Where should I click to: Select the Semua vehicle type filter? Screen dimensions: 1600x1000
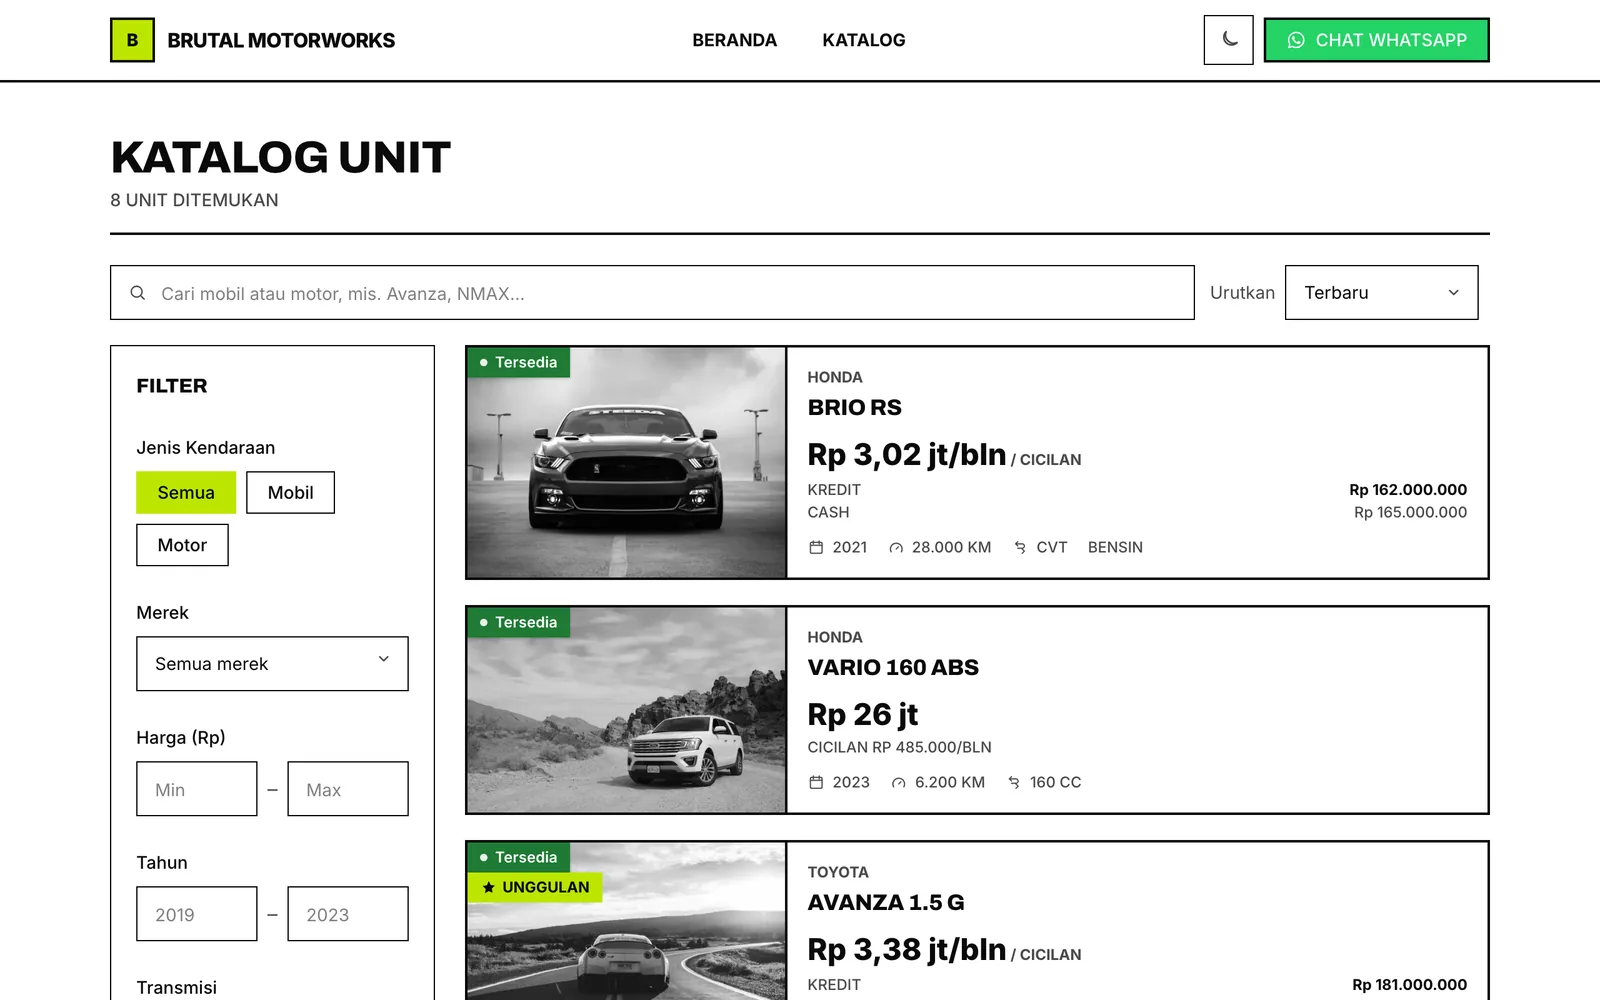coord(186,493)
